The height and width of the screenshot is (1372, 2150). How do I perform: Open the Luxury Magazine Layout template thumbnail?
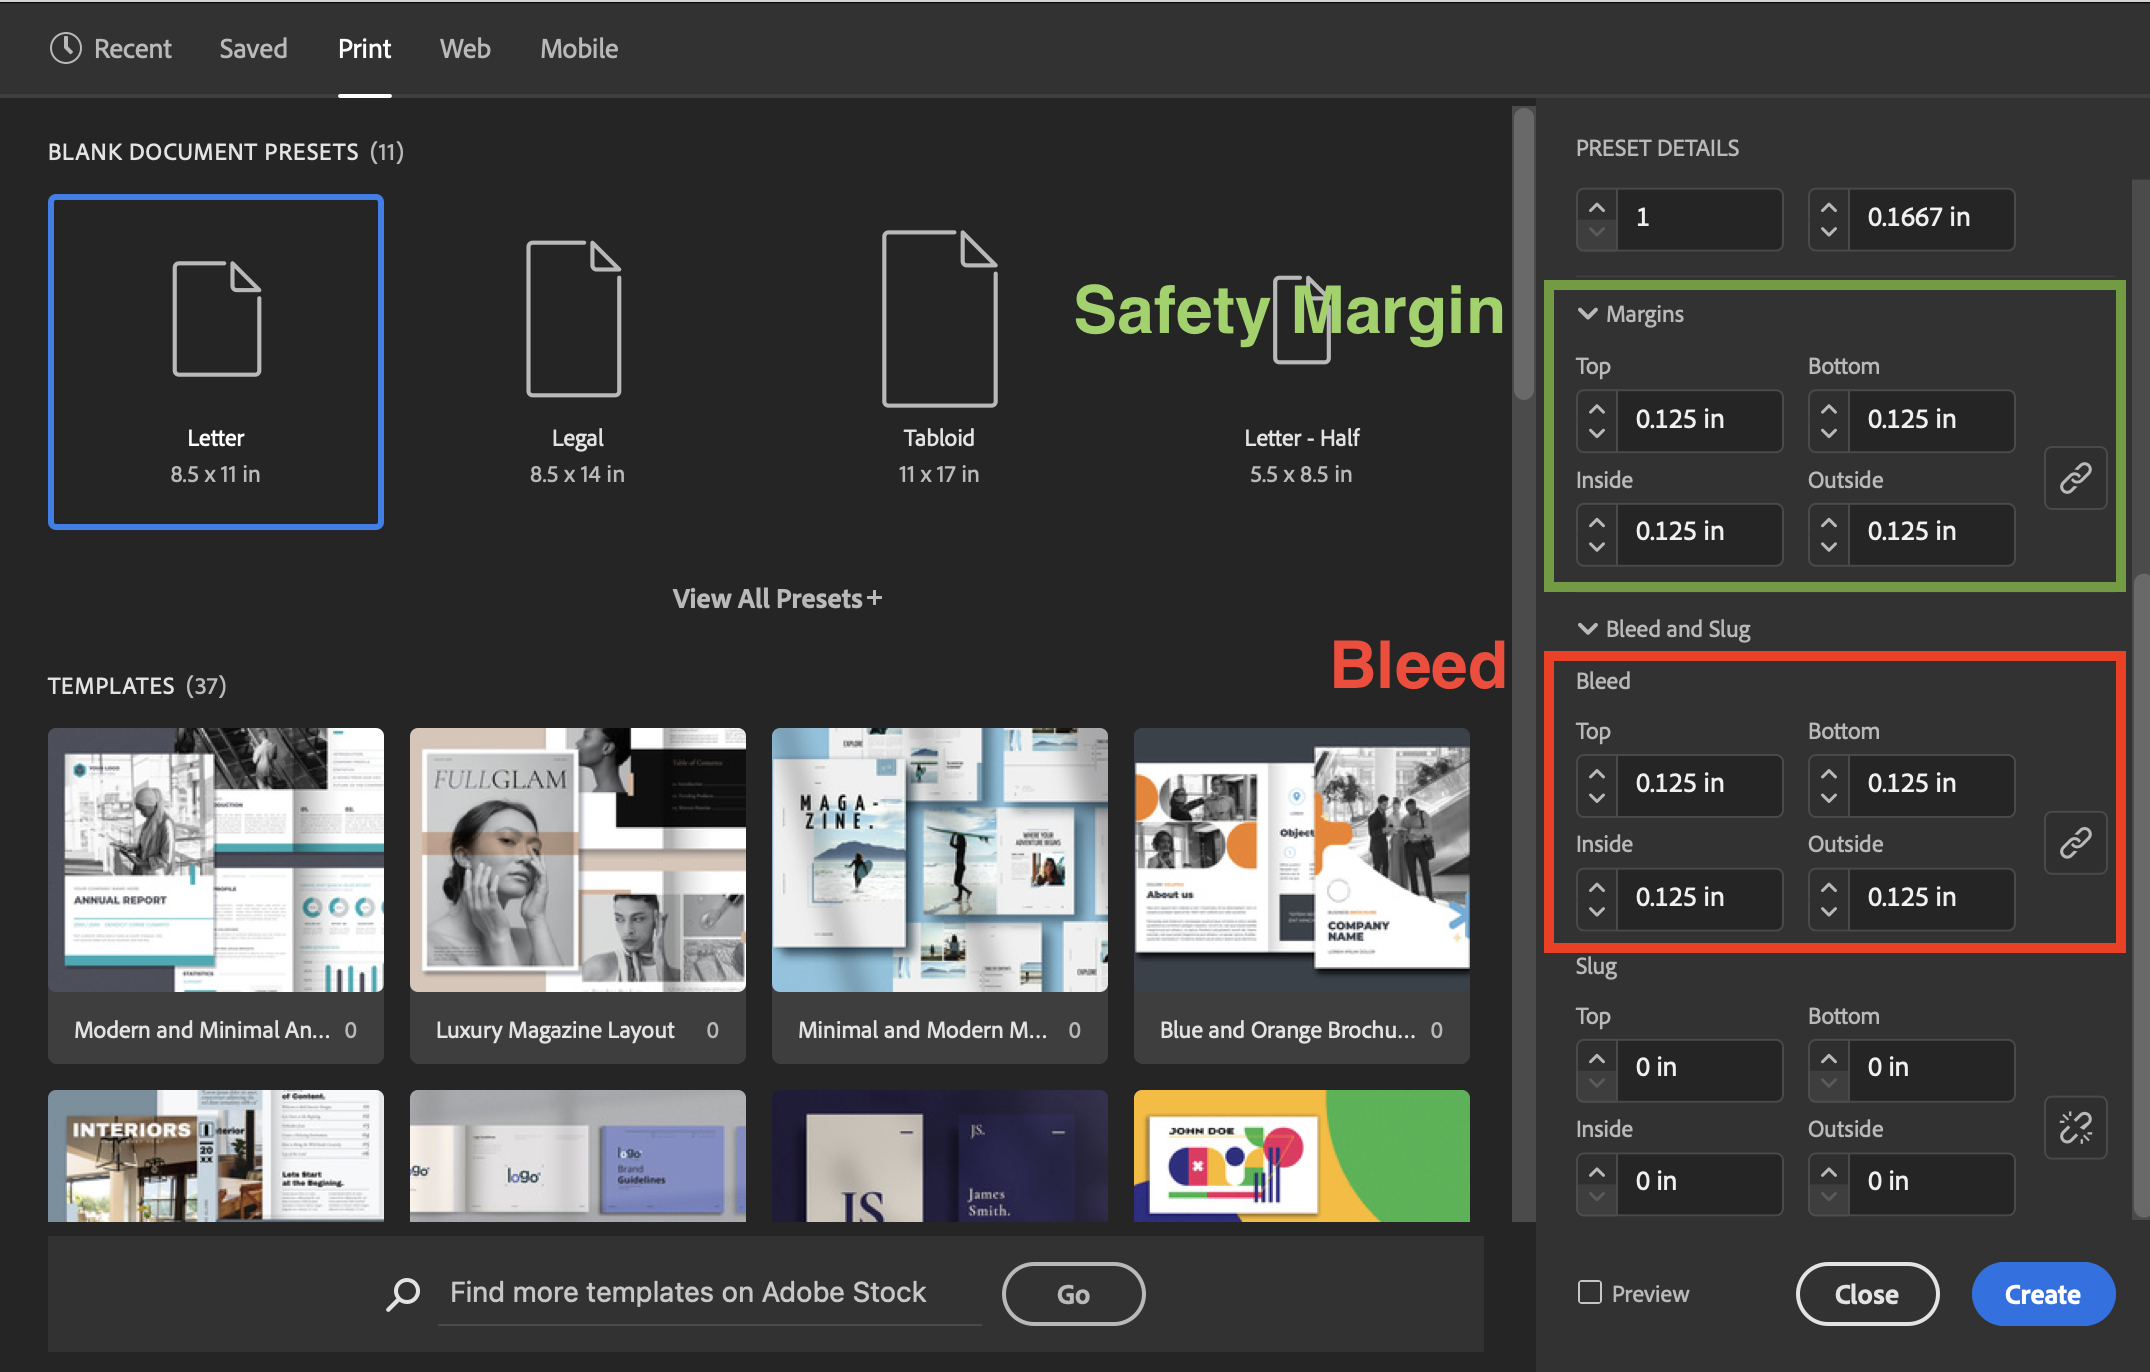(x=577, y=860)
